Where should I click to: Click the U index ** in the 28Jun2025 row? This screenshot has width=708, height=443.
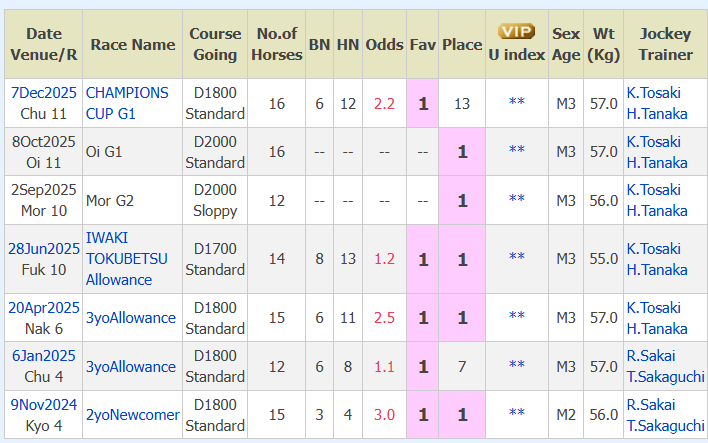[517, 257]
